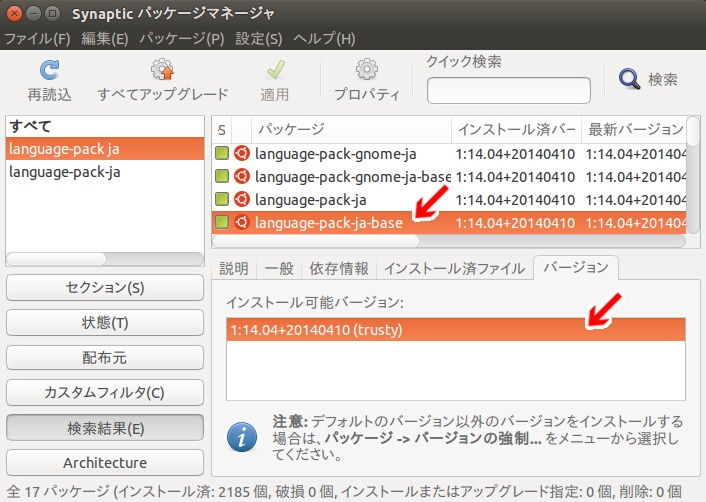706x502 pixels.
Task: Switch to the インストール済ファイル tab
Action: pyautogui.click(x=454, y=269)
